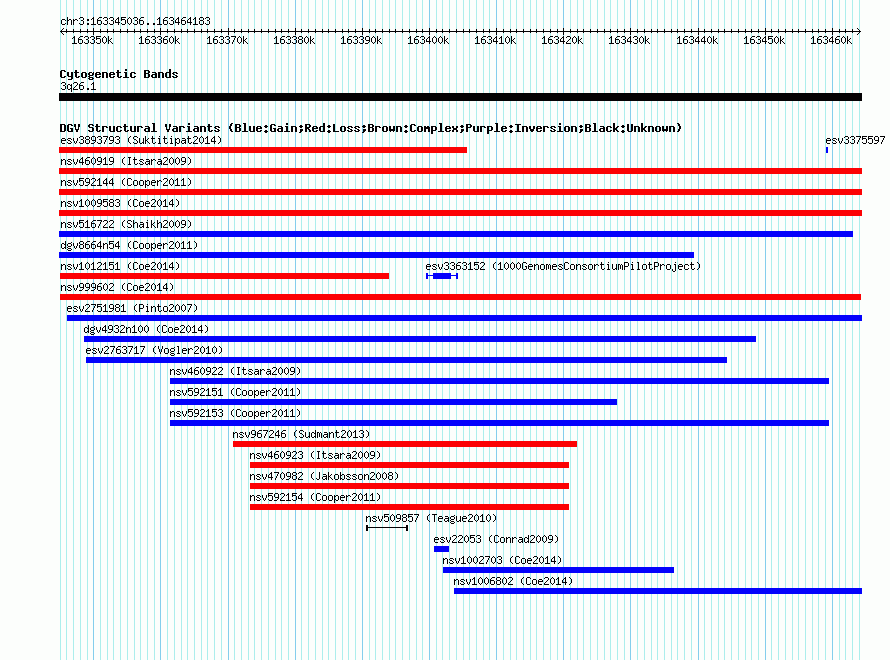The image size is (890, 660).
Task: Select the esv3363152 small blue glyph
Action: pyautogui.click(x=442, y=276)
